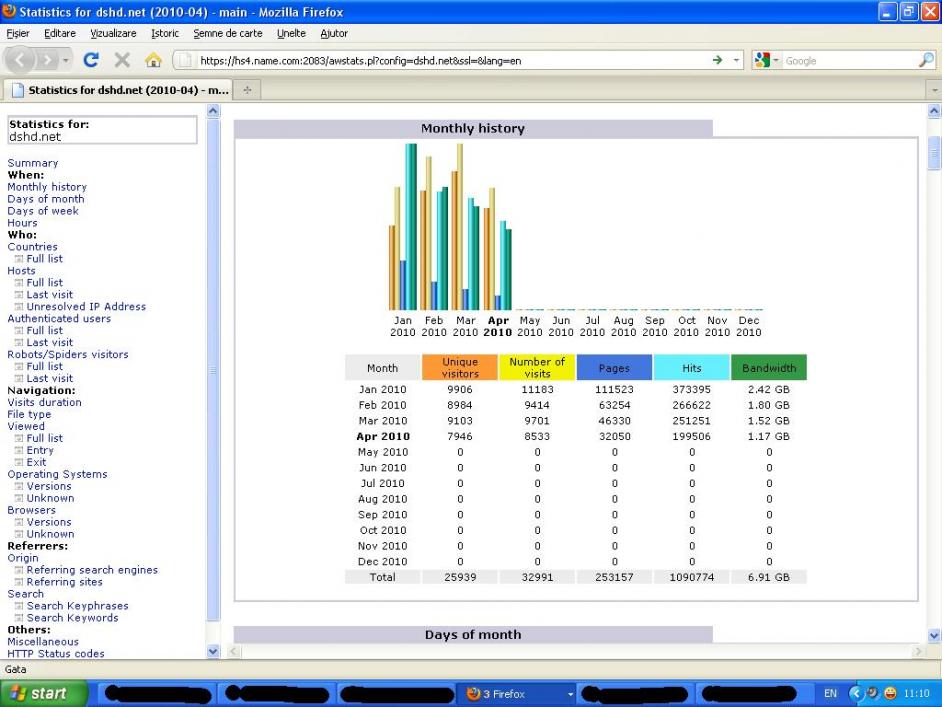
Task: Switch to the Statistics for dshd.net tab
Action: click(118, 90)
